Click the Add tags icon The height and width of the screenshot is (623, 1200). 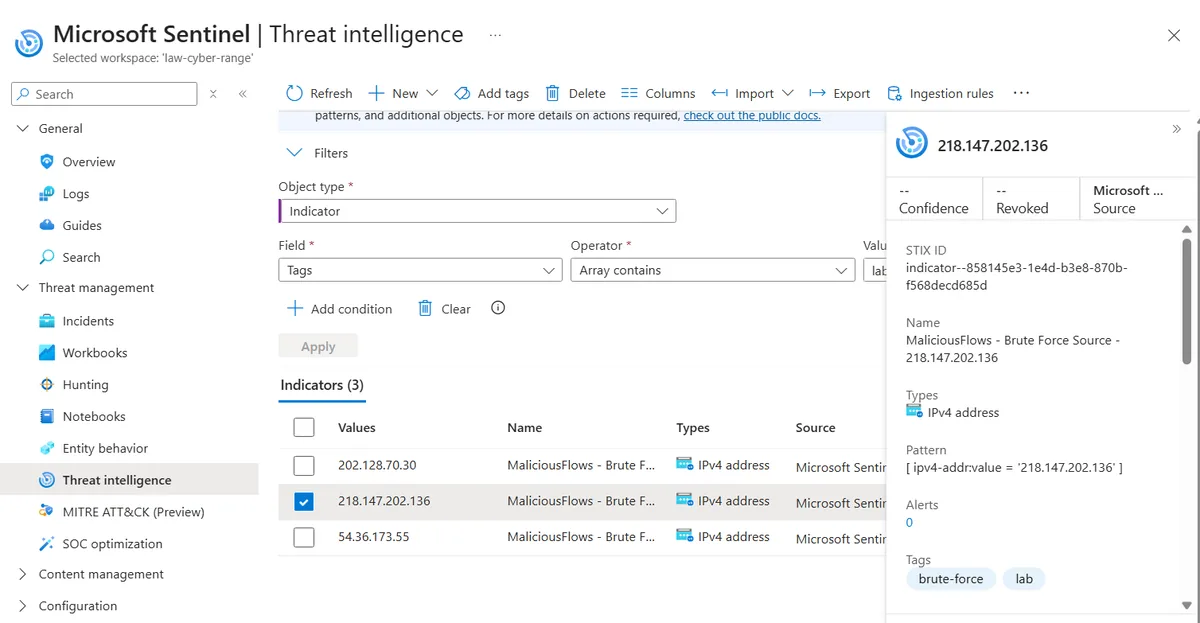click(x=462, y=93)
